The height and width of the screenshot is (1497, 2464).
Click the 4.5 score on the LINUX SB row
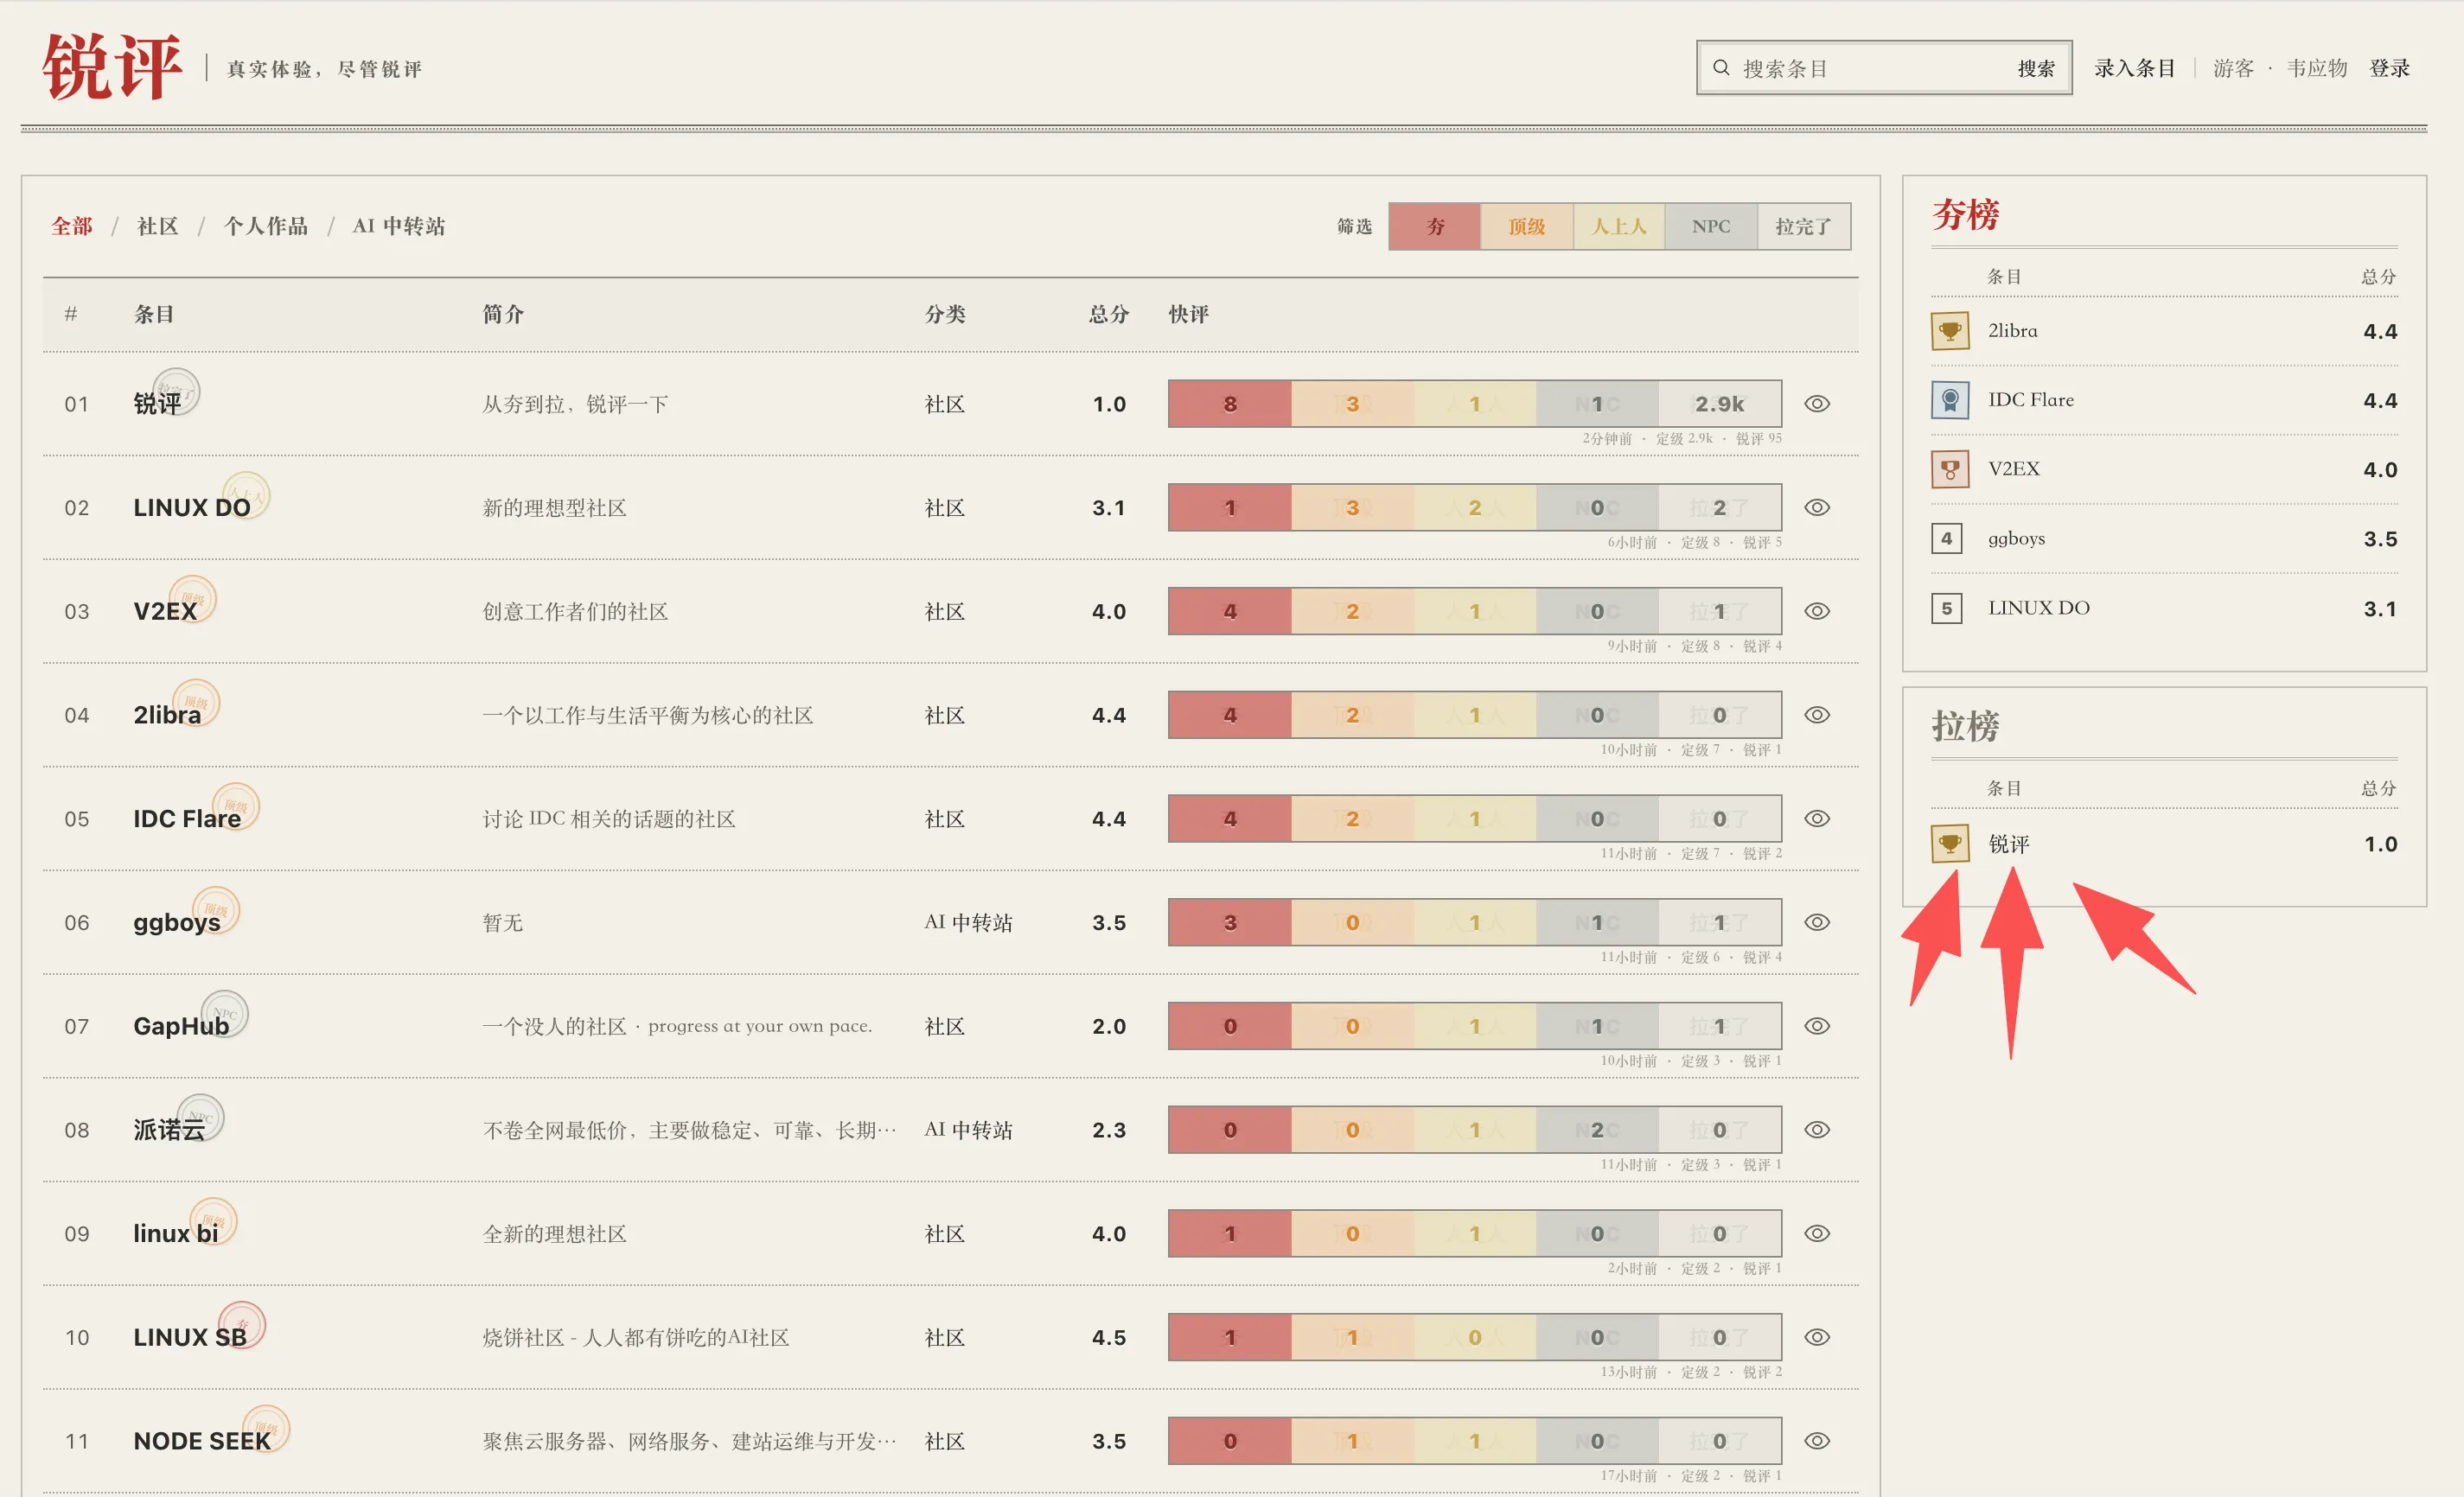click(x=1108, y=1337)
